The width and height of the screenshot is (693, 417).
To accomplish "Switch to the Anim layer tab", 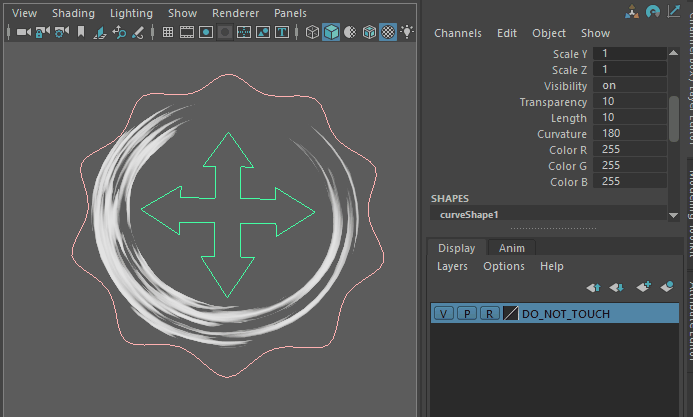I will pos(512,248).
